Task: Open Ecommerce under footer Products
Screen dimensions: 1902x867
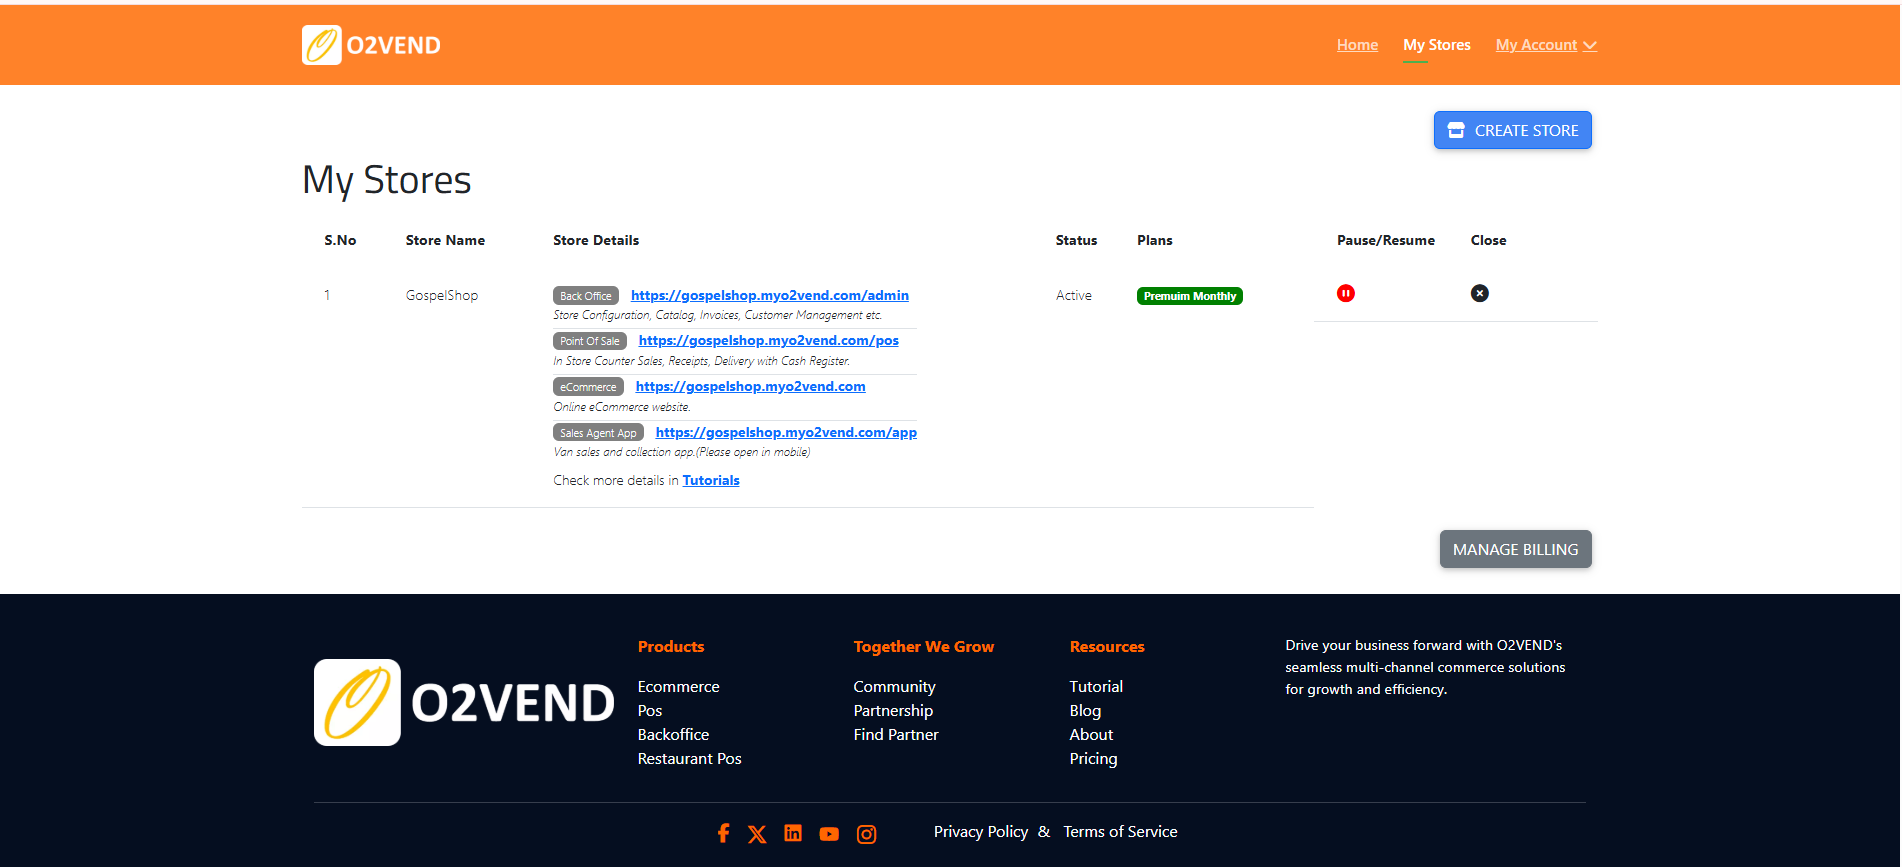Action: click(679, 686)
